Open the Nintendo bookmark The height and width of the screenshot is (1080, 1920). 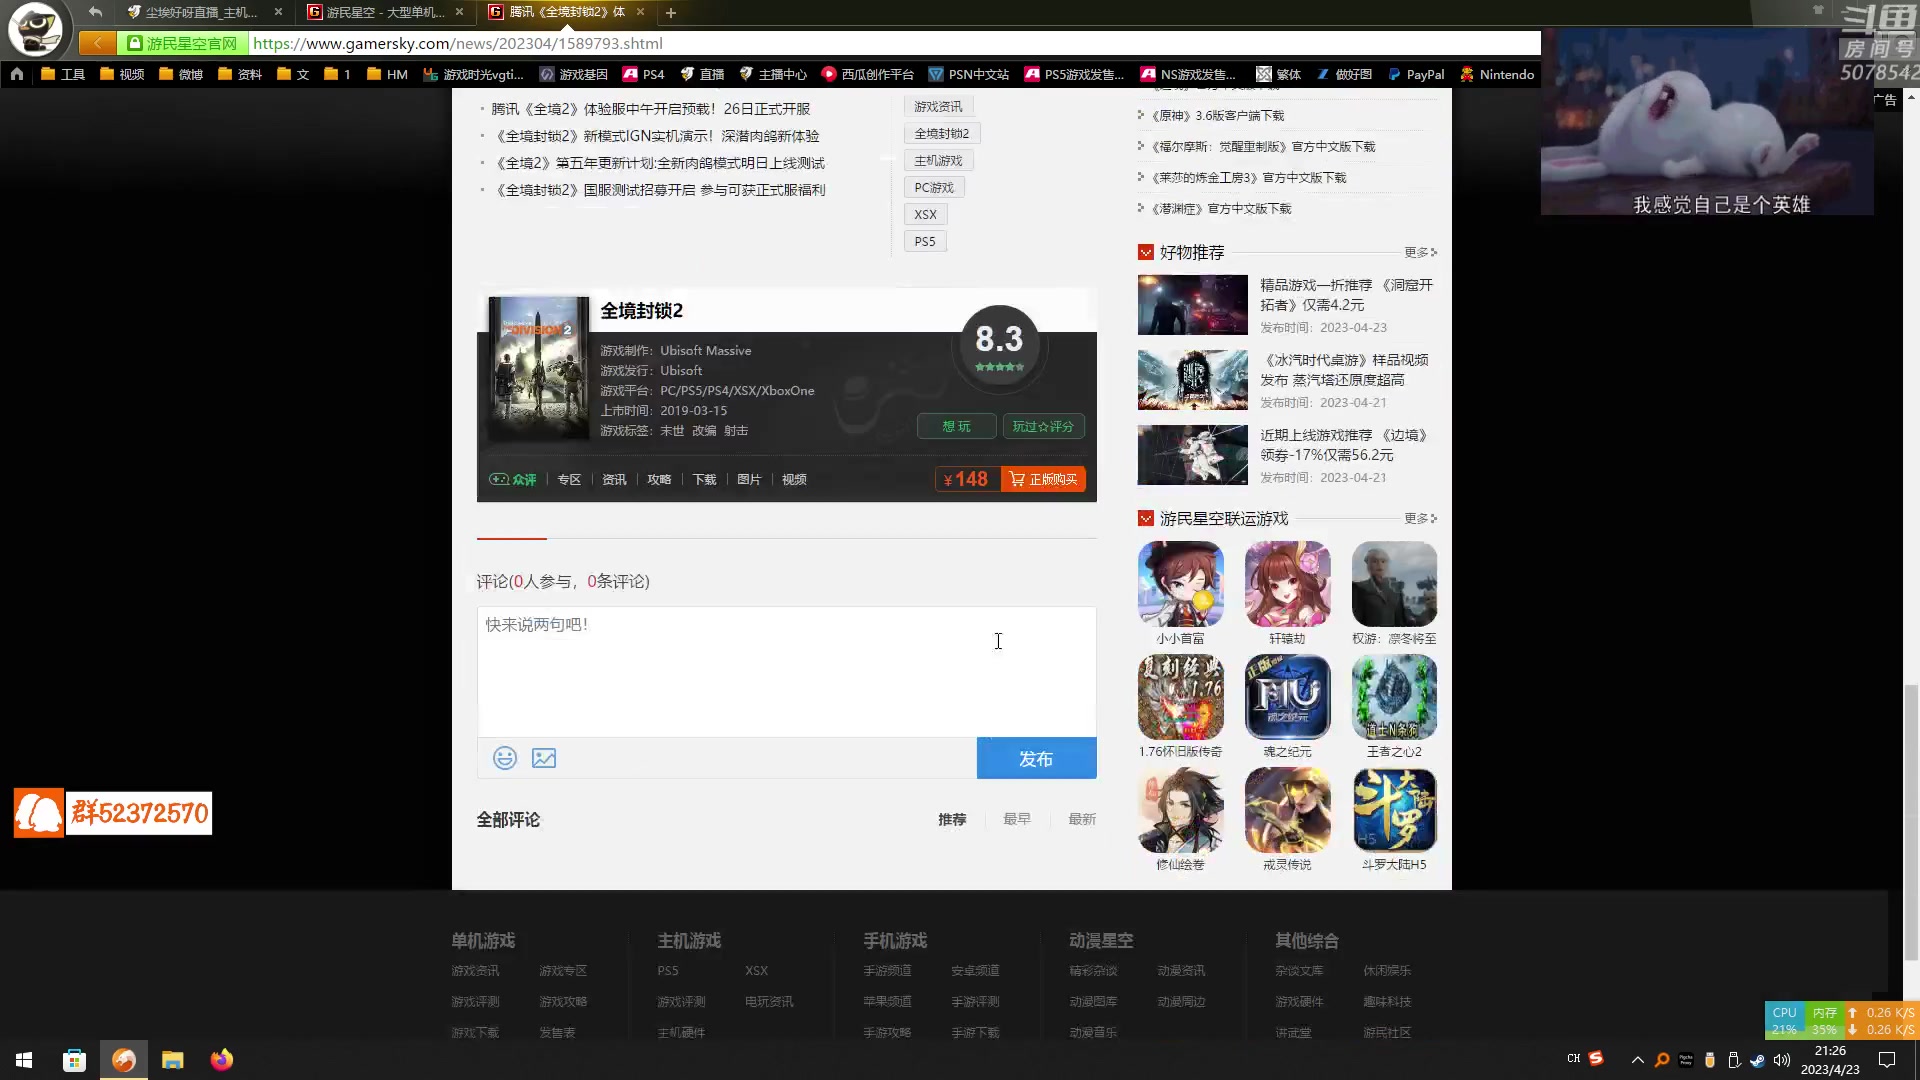1497,74
